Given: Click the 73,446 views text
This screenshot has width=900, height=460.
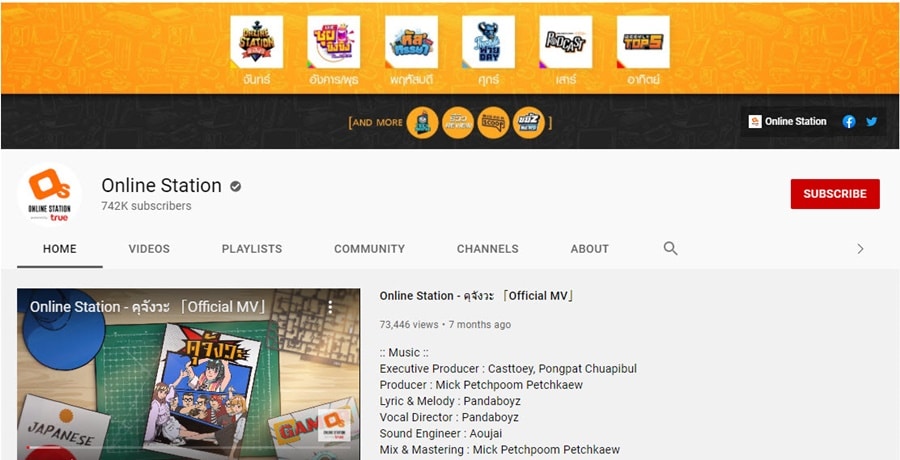Looking at the screenshot, I should (409, 324).
